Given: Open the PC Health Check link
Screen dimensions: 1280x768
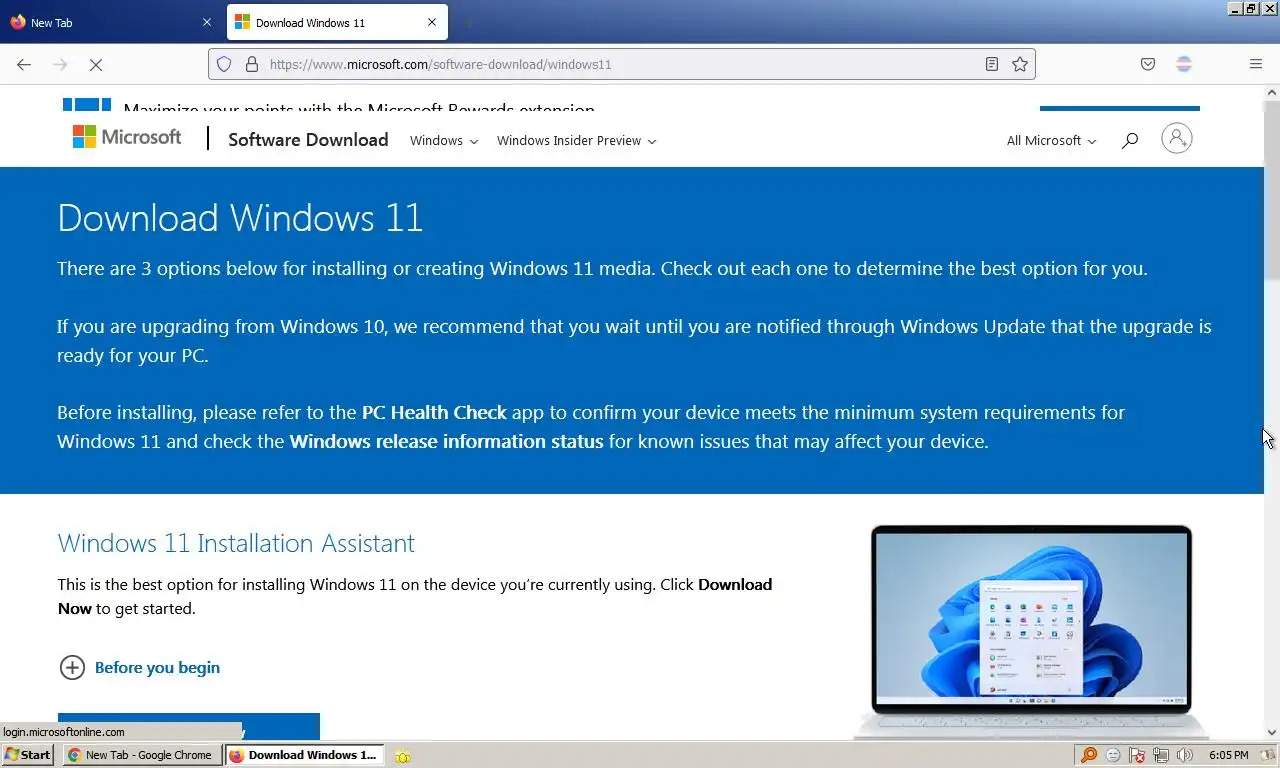Looking at the screenshot, I should 434,412.
